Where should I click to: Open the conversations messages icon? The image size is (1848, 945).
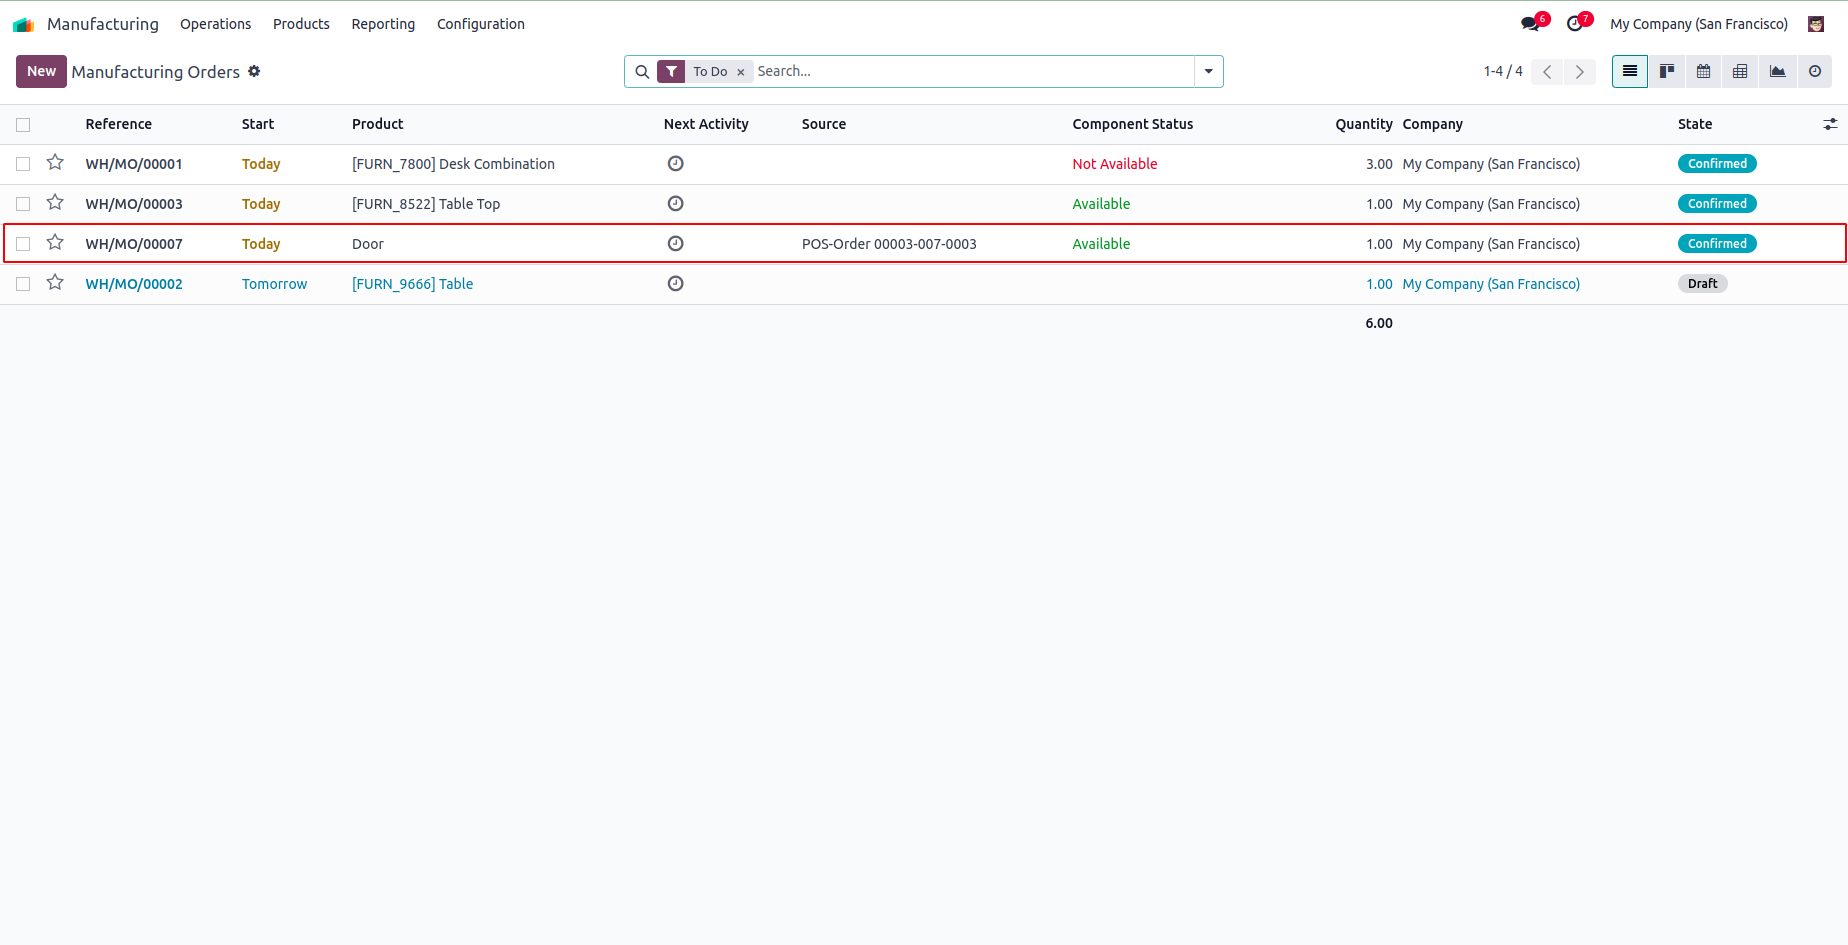point(1531,23)
